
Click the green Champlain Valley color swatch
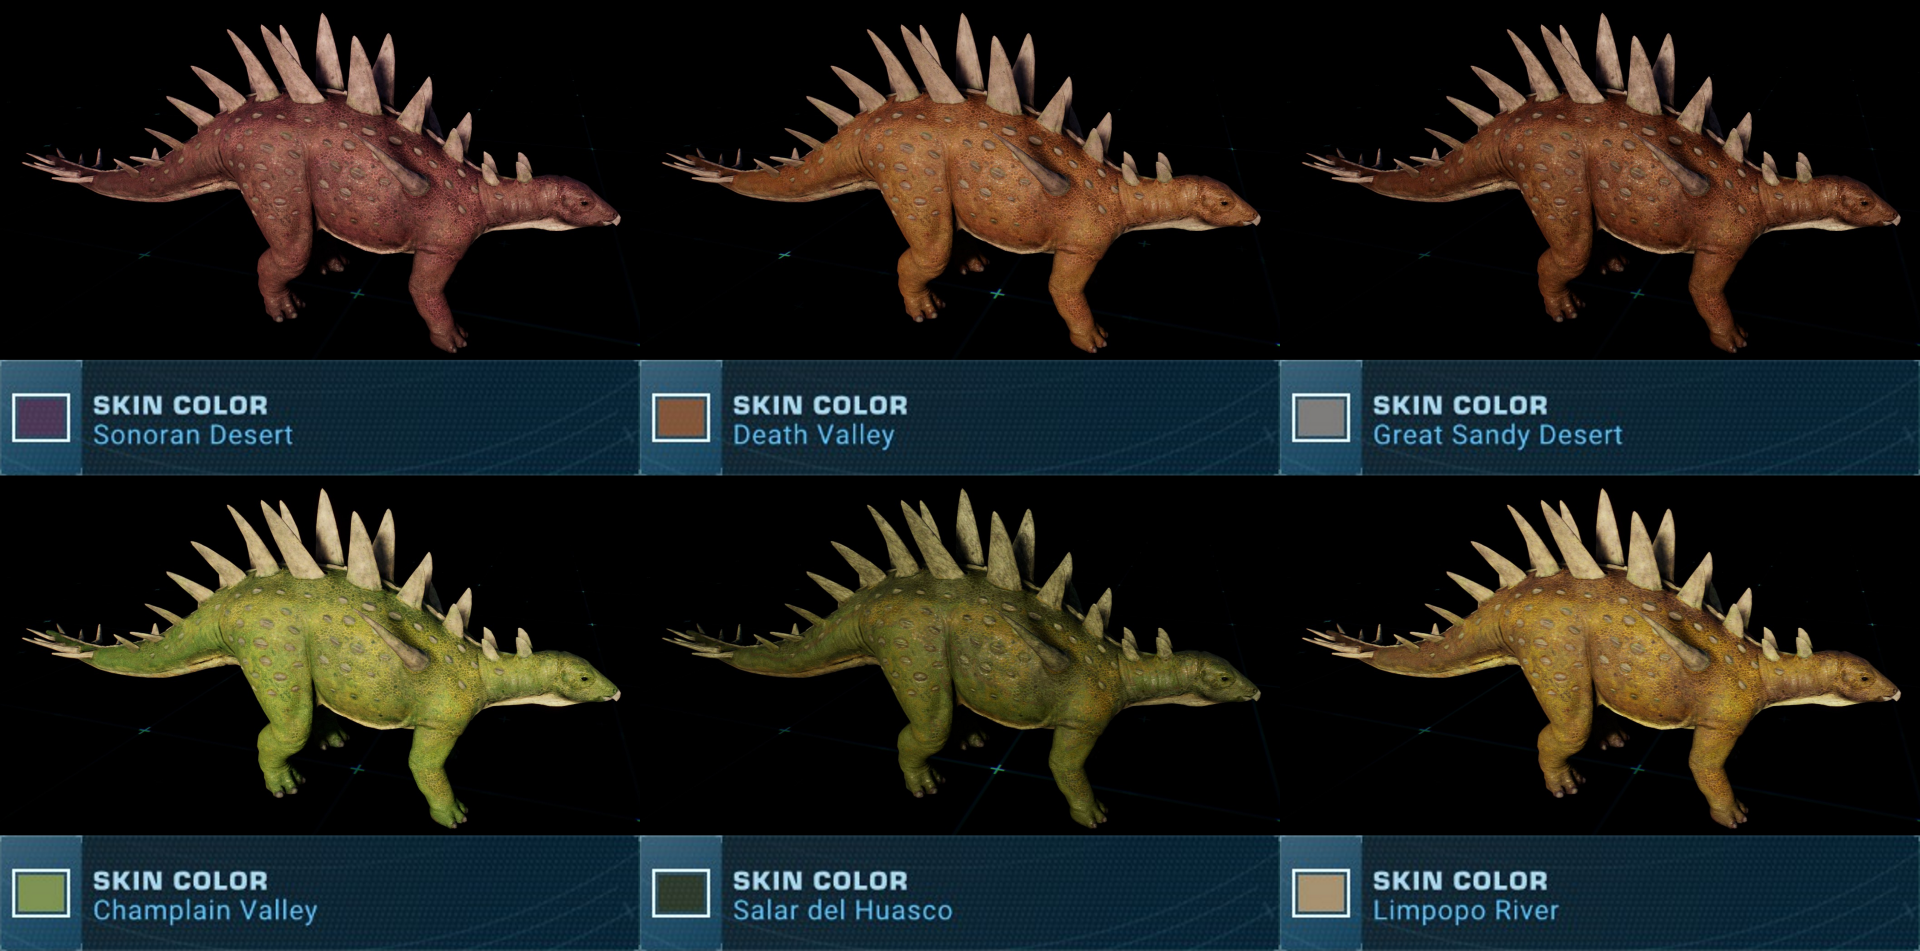coord(41,893)
